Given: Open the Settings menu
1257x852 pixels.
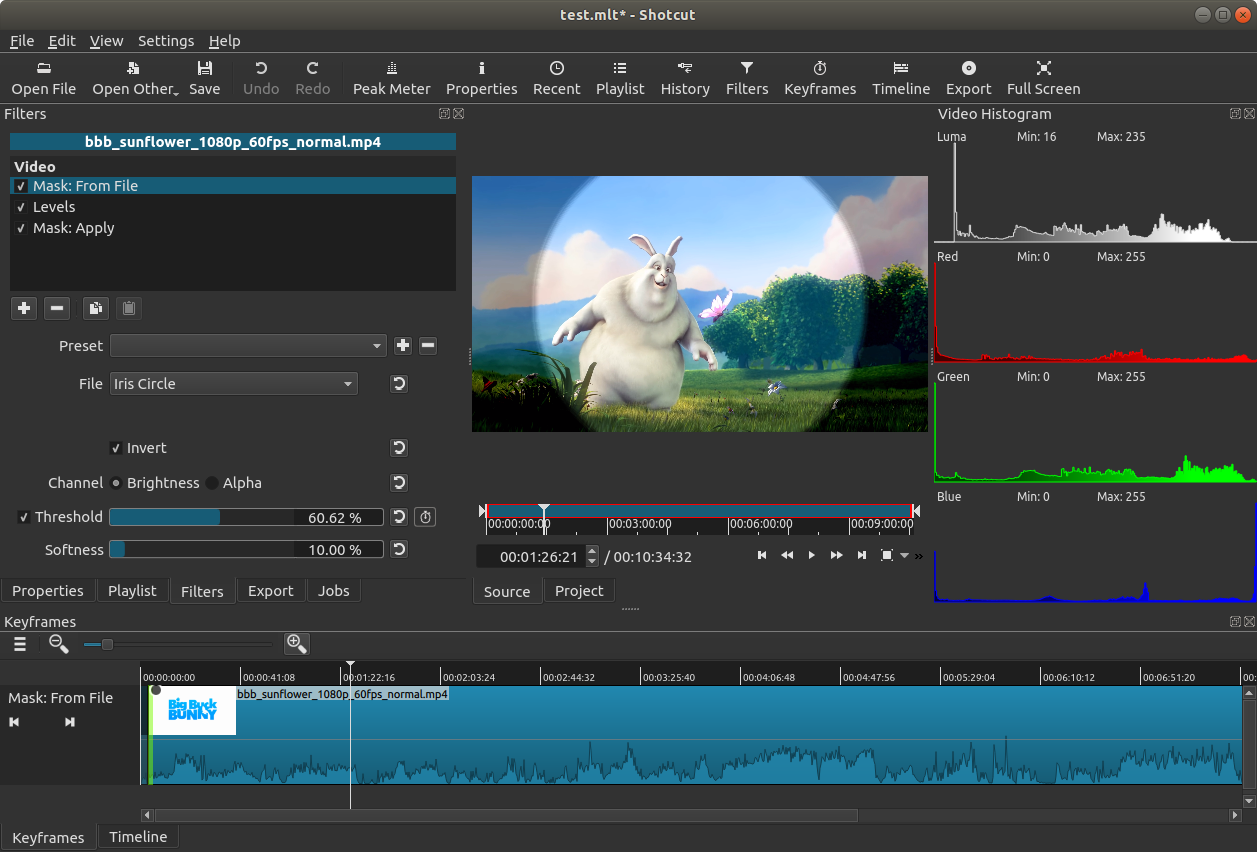Looking at the screenshot, I should [166, 40].
